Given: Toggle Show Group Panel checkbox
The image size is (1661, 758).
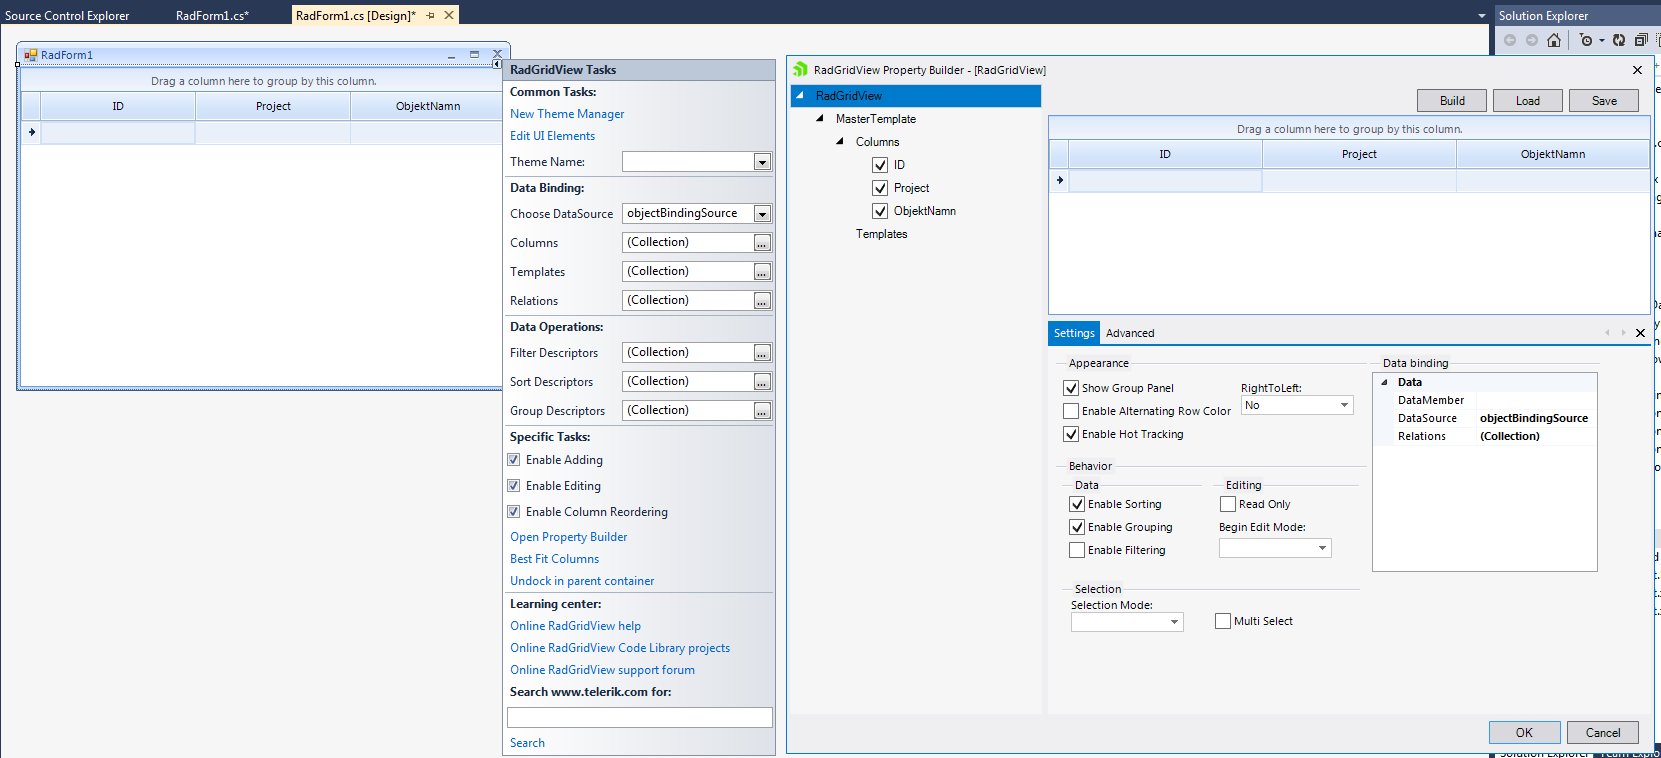Looking at the screenshot, I should pos(1071,388).
